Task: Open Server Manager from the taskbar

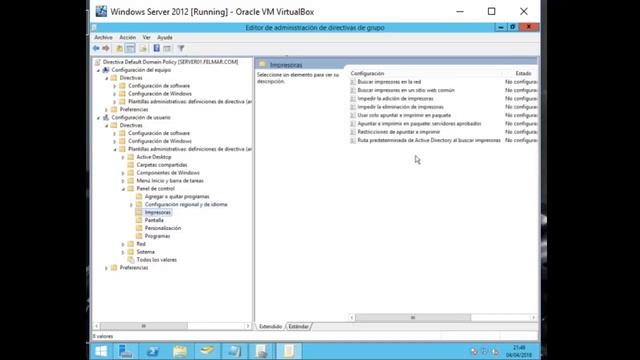Action: 125,351
